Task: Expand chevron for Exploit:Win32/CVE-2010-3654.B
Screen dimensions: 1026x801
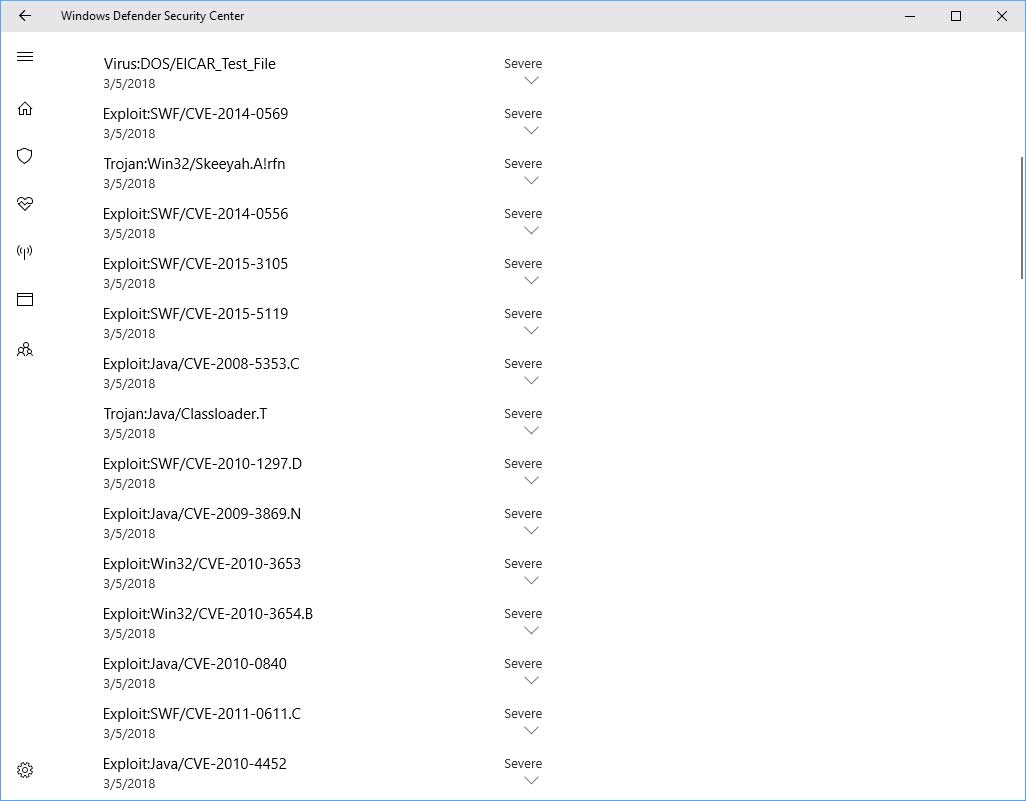Action: pos(531,630)
